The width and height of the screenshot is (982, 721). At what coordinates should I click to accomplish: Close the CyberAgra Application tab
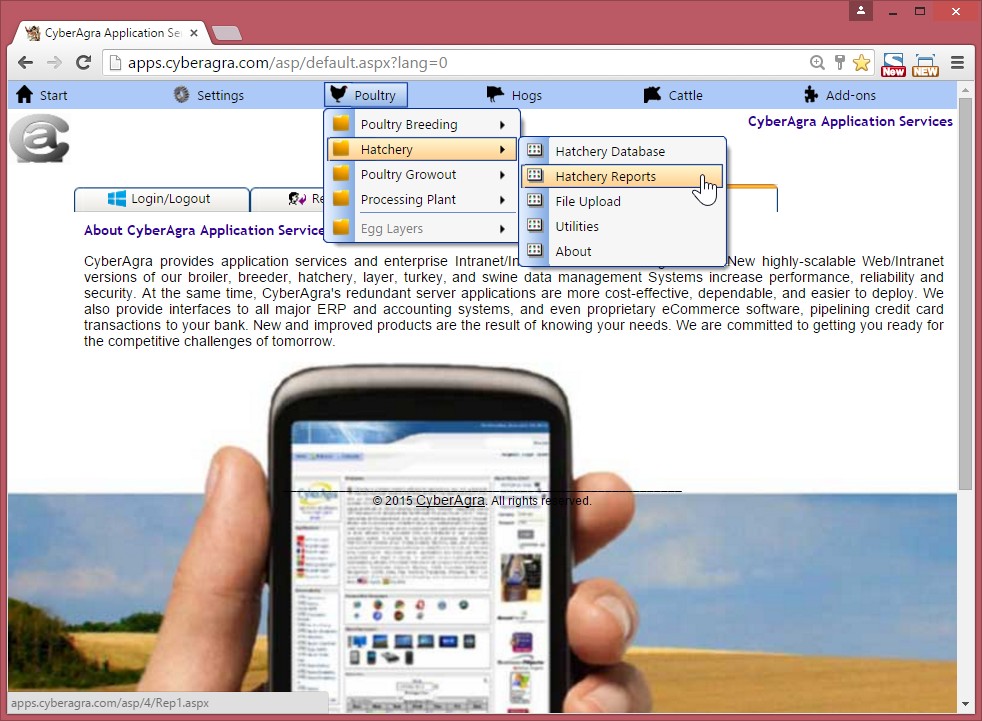coord(194,33)
